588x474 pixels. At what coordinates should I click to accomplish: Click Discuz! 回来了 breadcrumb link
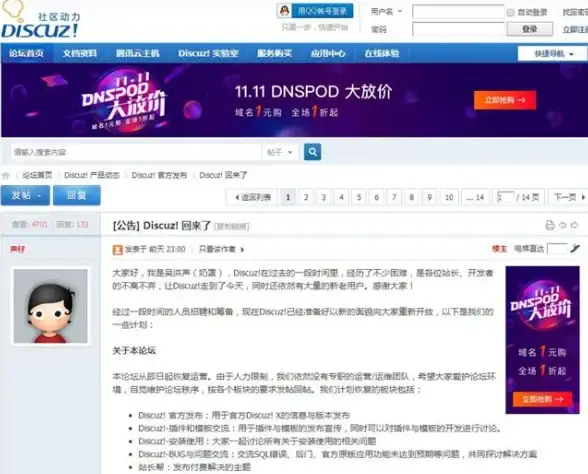pyautogui.click(x=223, y=175)
